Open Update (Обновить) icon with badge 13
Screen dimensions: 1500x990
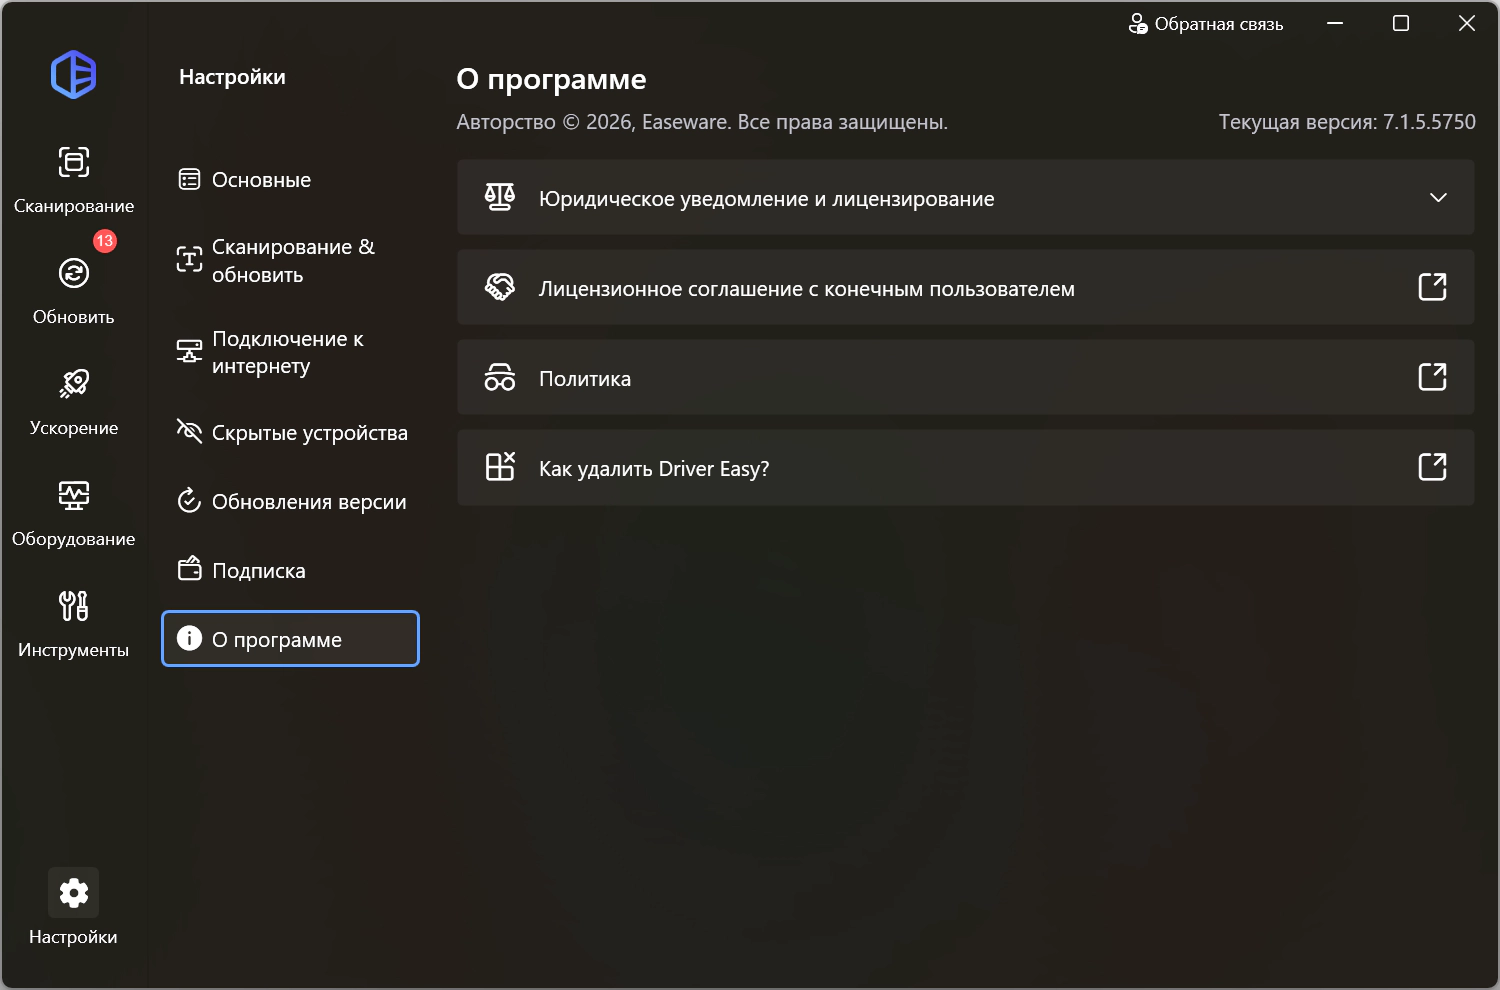pos(73,273)
